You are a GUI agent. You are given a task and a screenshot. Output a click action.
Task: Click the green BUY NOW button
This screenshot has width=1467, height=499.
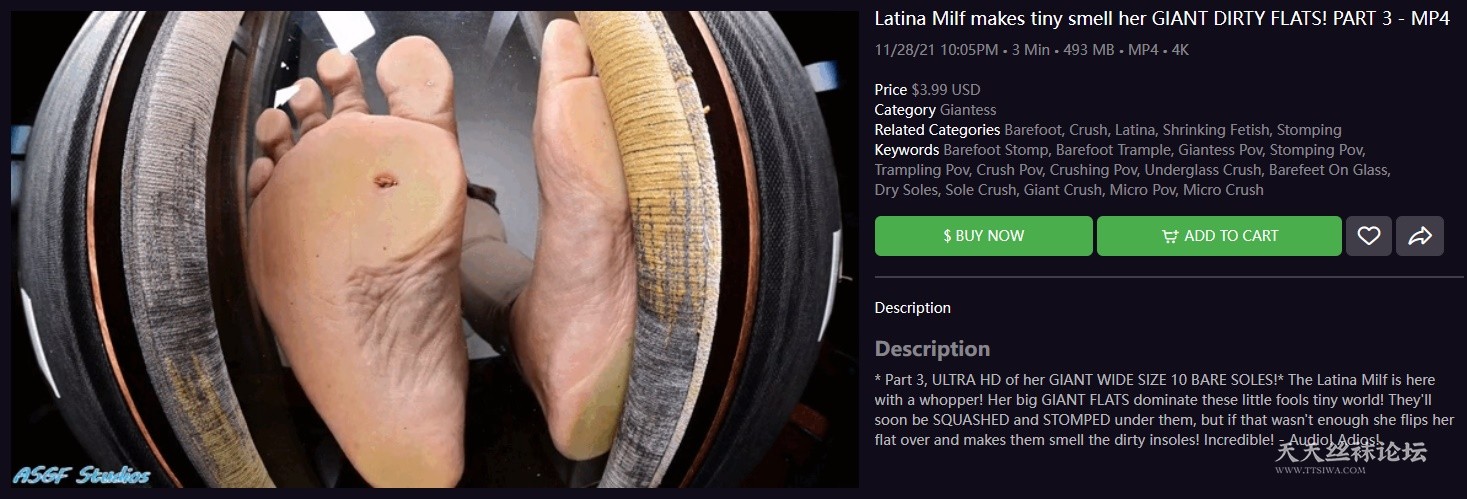point(983,236)
